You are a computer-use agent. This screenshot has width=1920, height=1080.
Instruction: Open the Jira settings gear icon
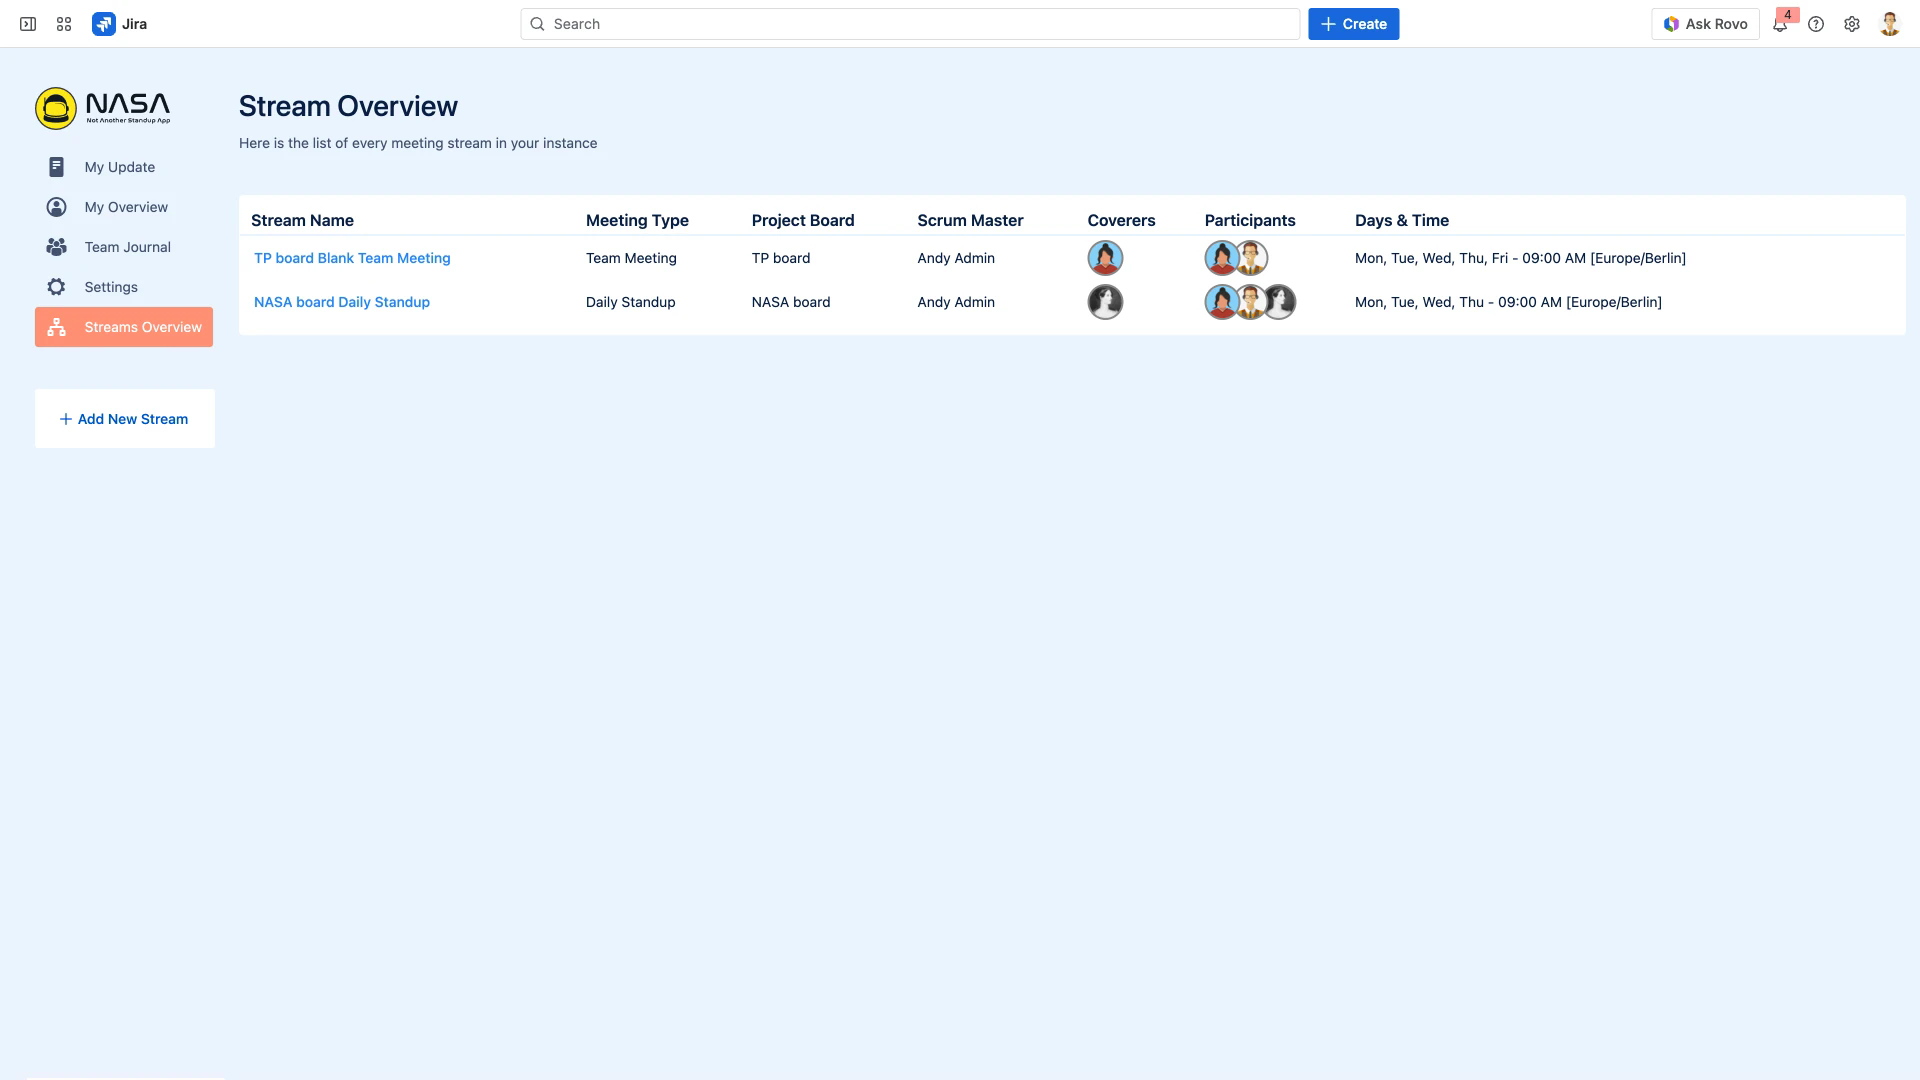point(1852,24)
